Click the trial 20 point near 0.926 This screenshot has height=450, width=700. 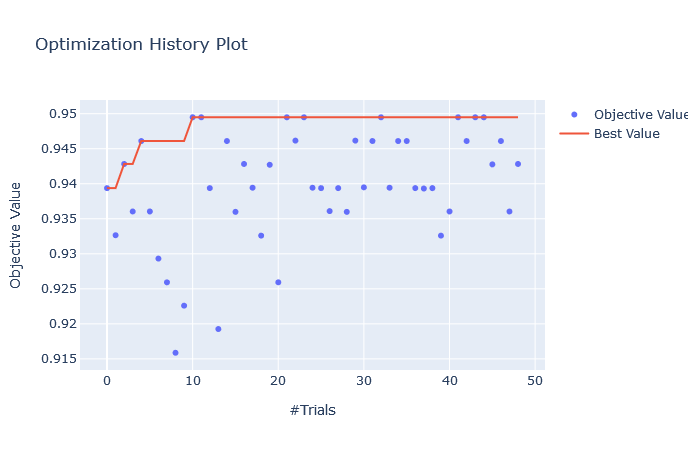tap(278, 282)
